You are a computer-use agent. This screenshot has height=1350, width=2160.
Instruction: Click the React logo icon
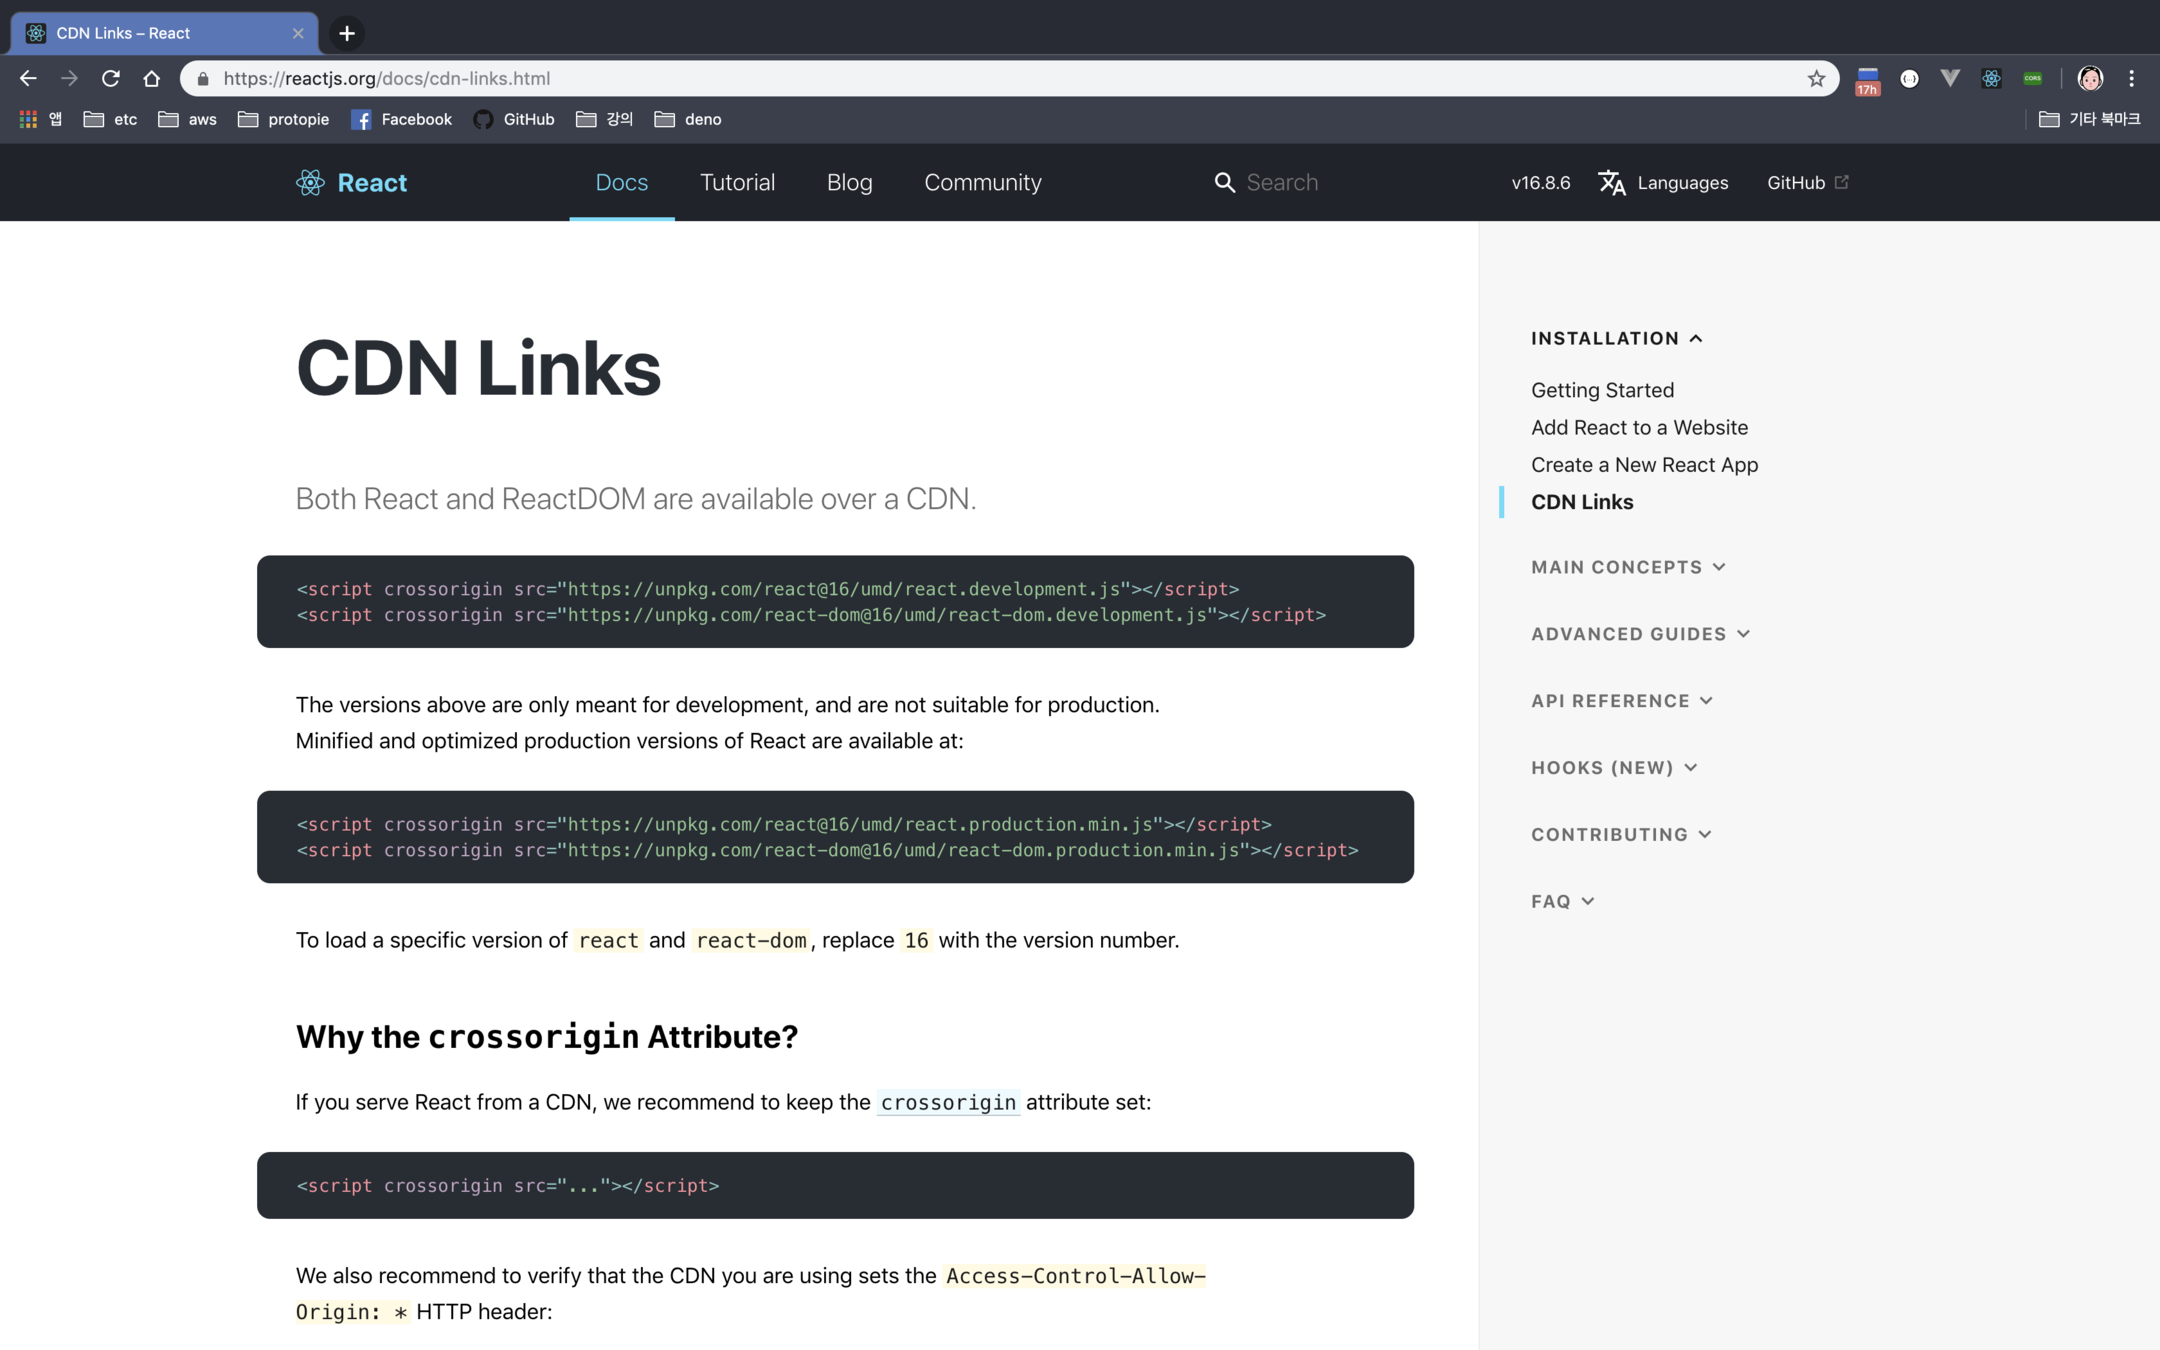[310, 182]
